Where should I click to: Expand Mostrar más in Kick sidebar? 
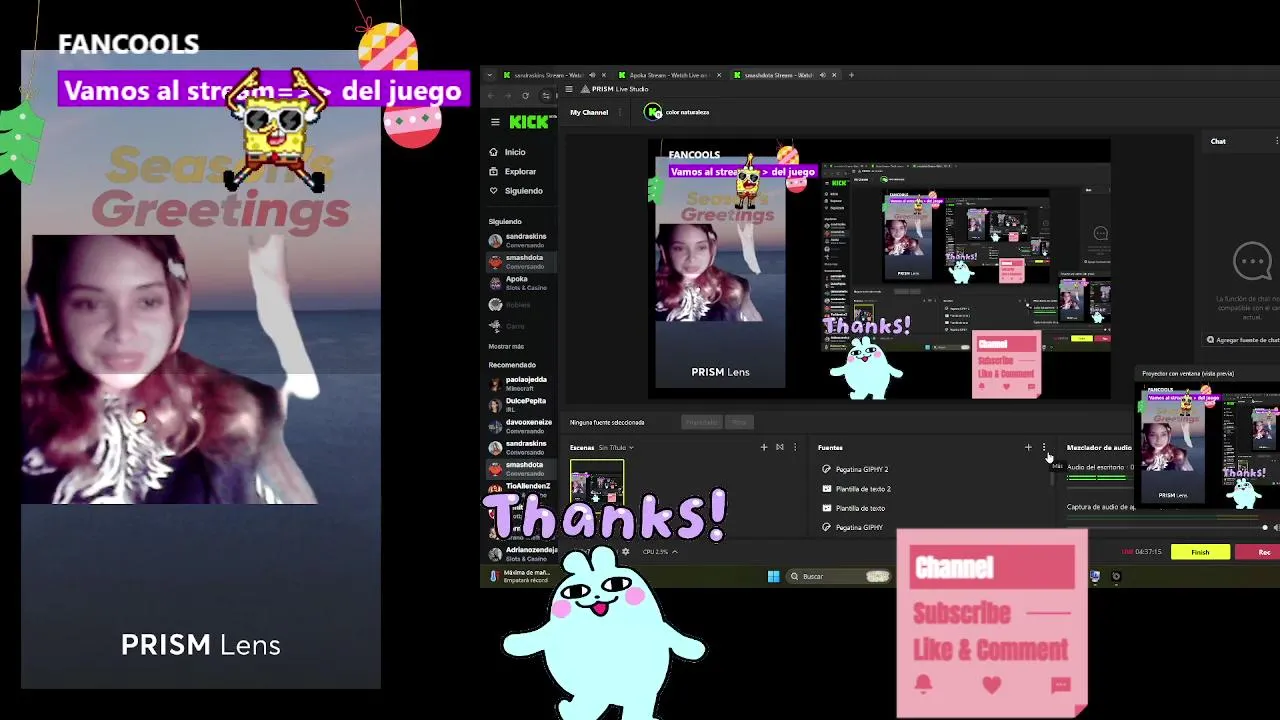(506, 346)
